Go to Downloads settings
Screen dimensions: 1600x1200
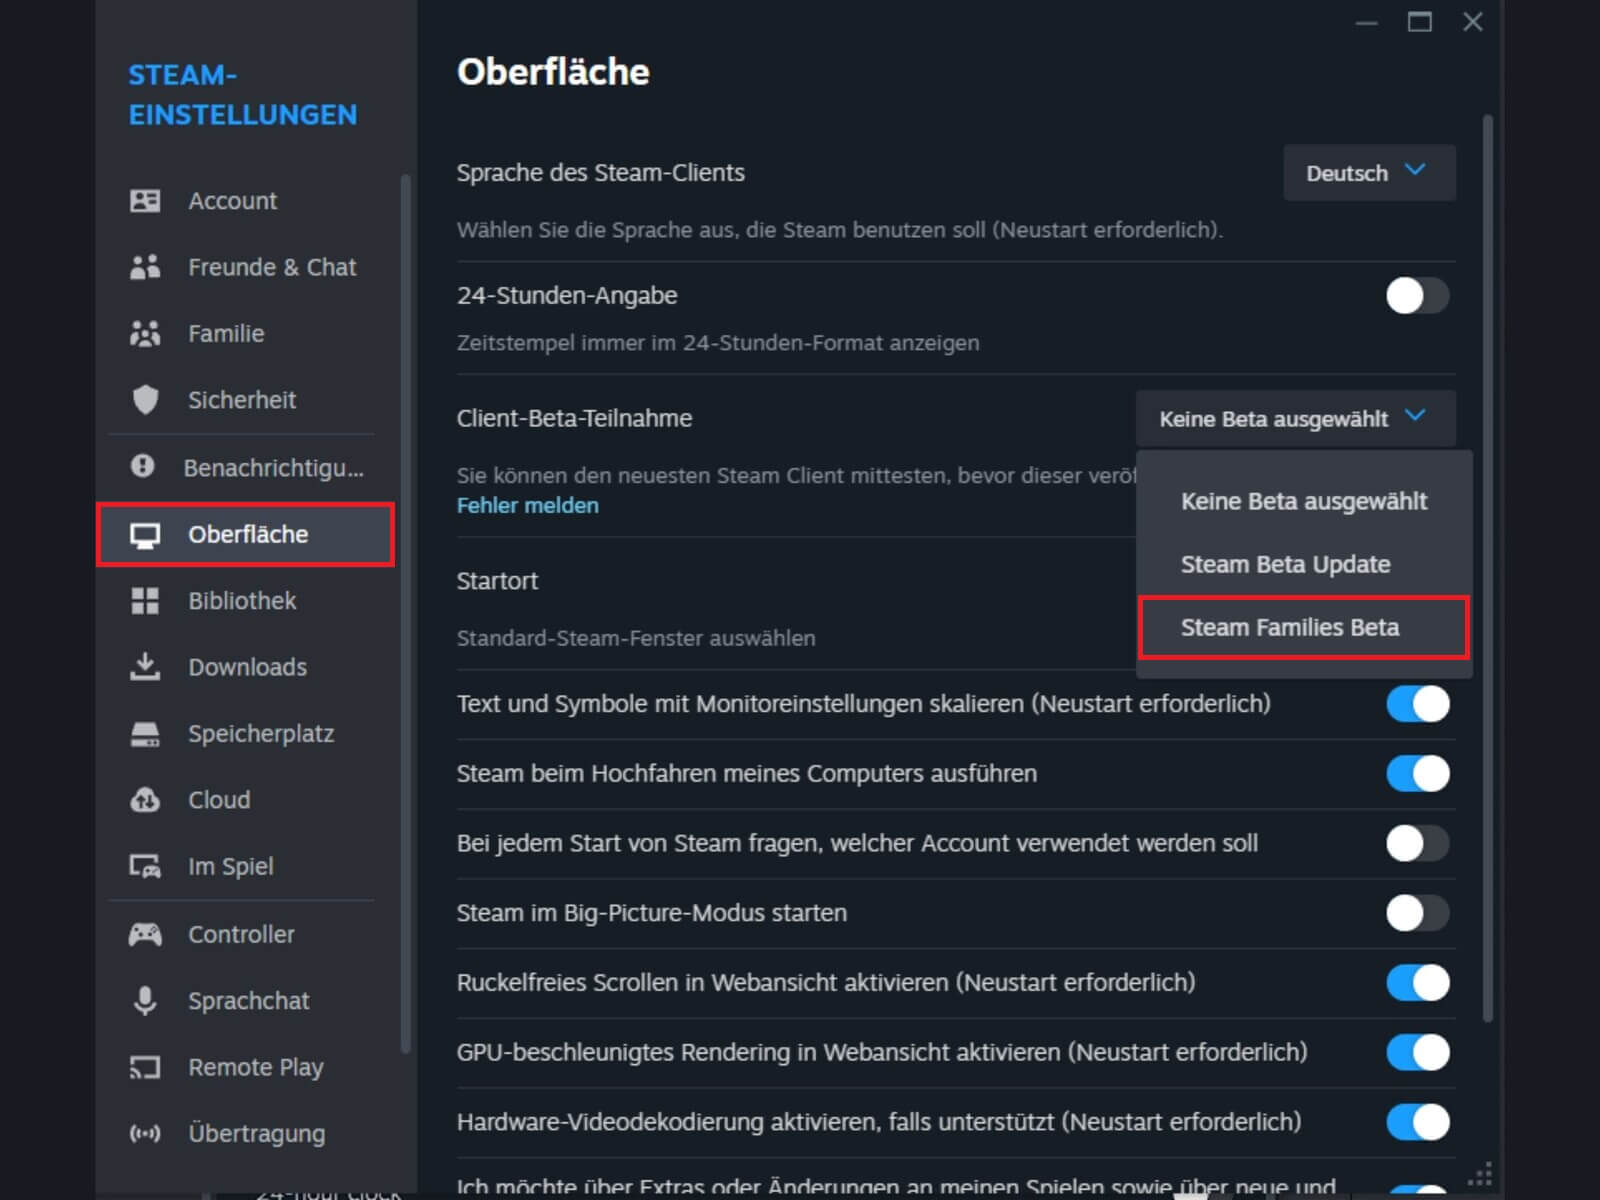[x=245, y=667]
